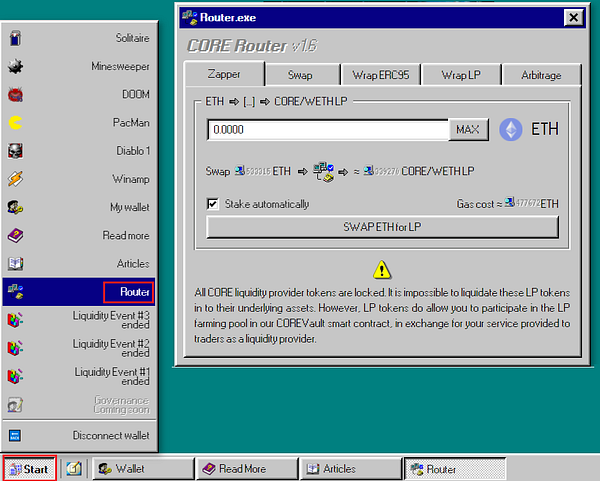Image resolution: width=600 pixels, height=481 pixels.
Task: Select Disconnect wallet in the start menu
Action: tap(80, 435)
